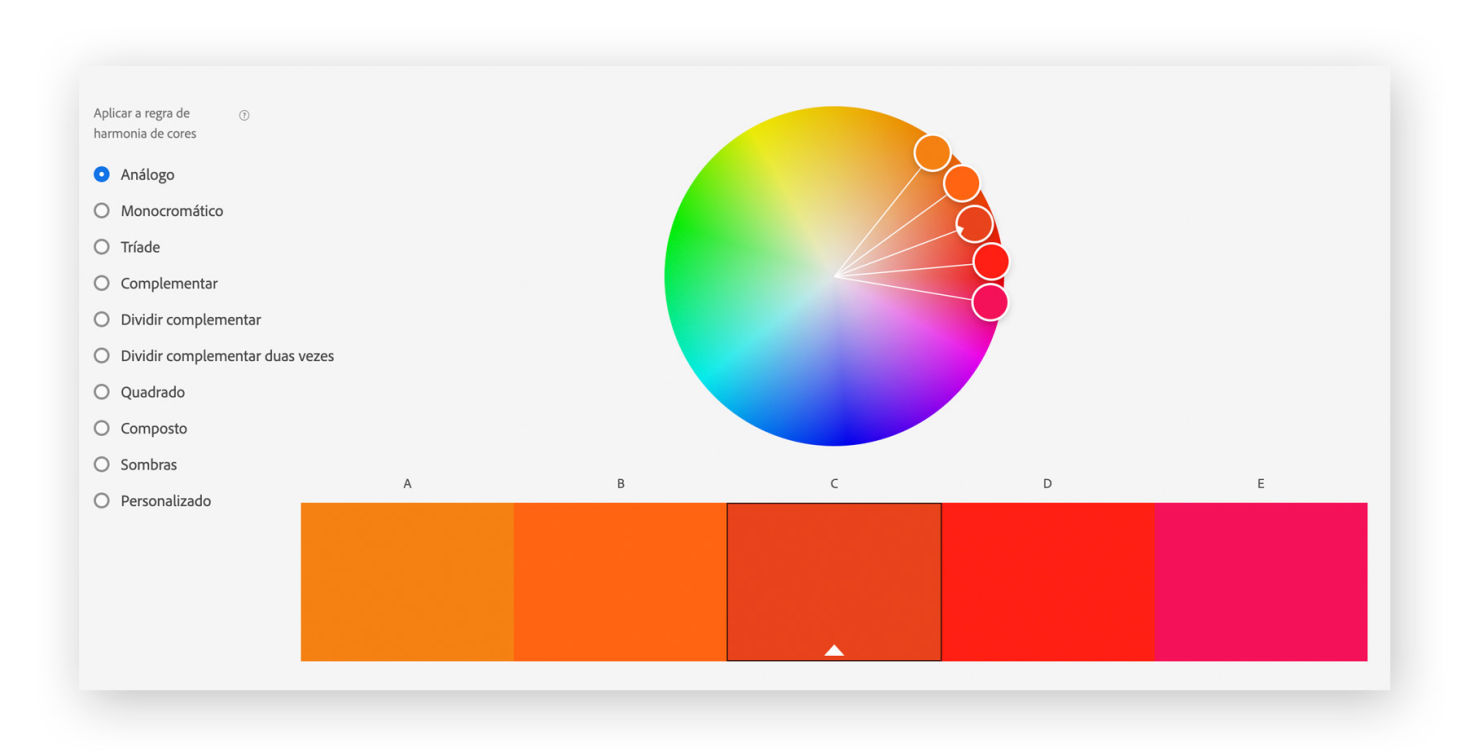
Task: Choose the Sombras color rule
Action: click(135, 465)
